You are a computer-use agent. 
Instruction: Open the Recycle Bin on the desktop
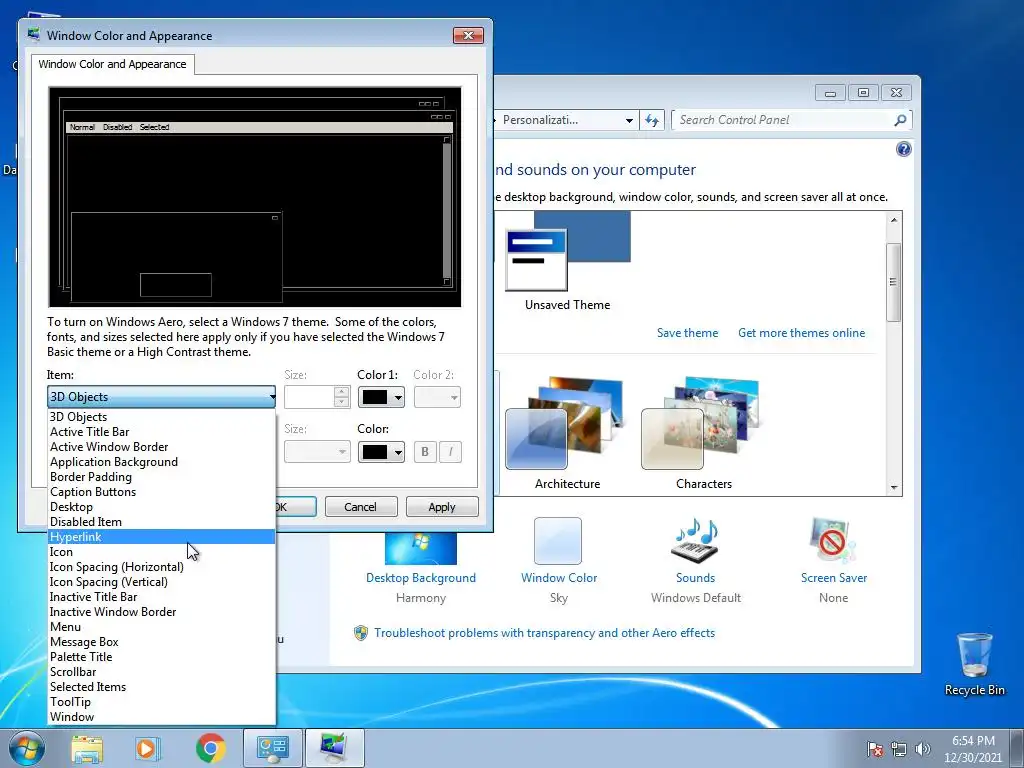974,664
